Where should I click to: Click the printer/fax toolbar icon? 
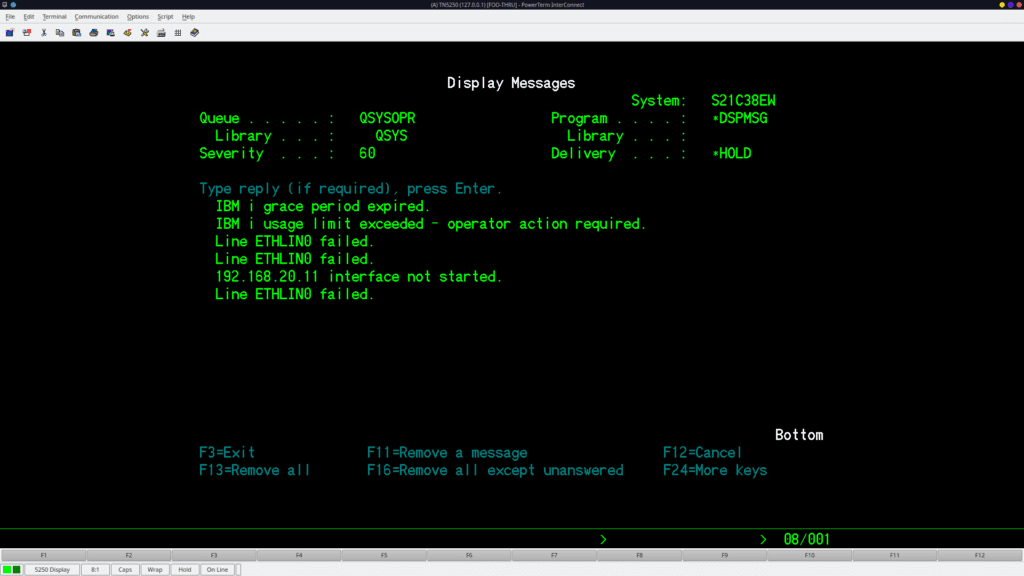click(161, 33)
